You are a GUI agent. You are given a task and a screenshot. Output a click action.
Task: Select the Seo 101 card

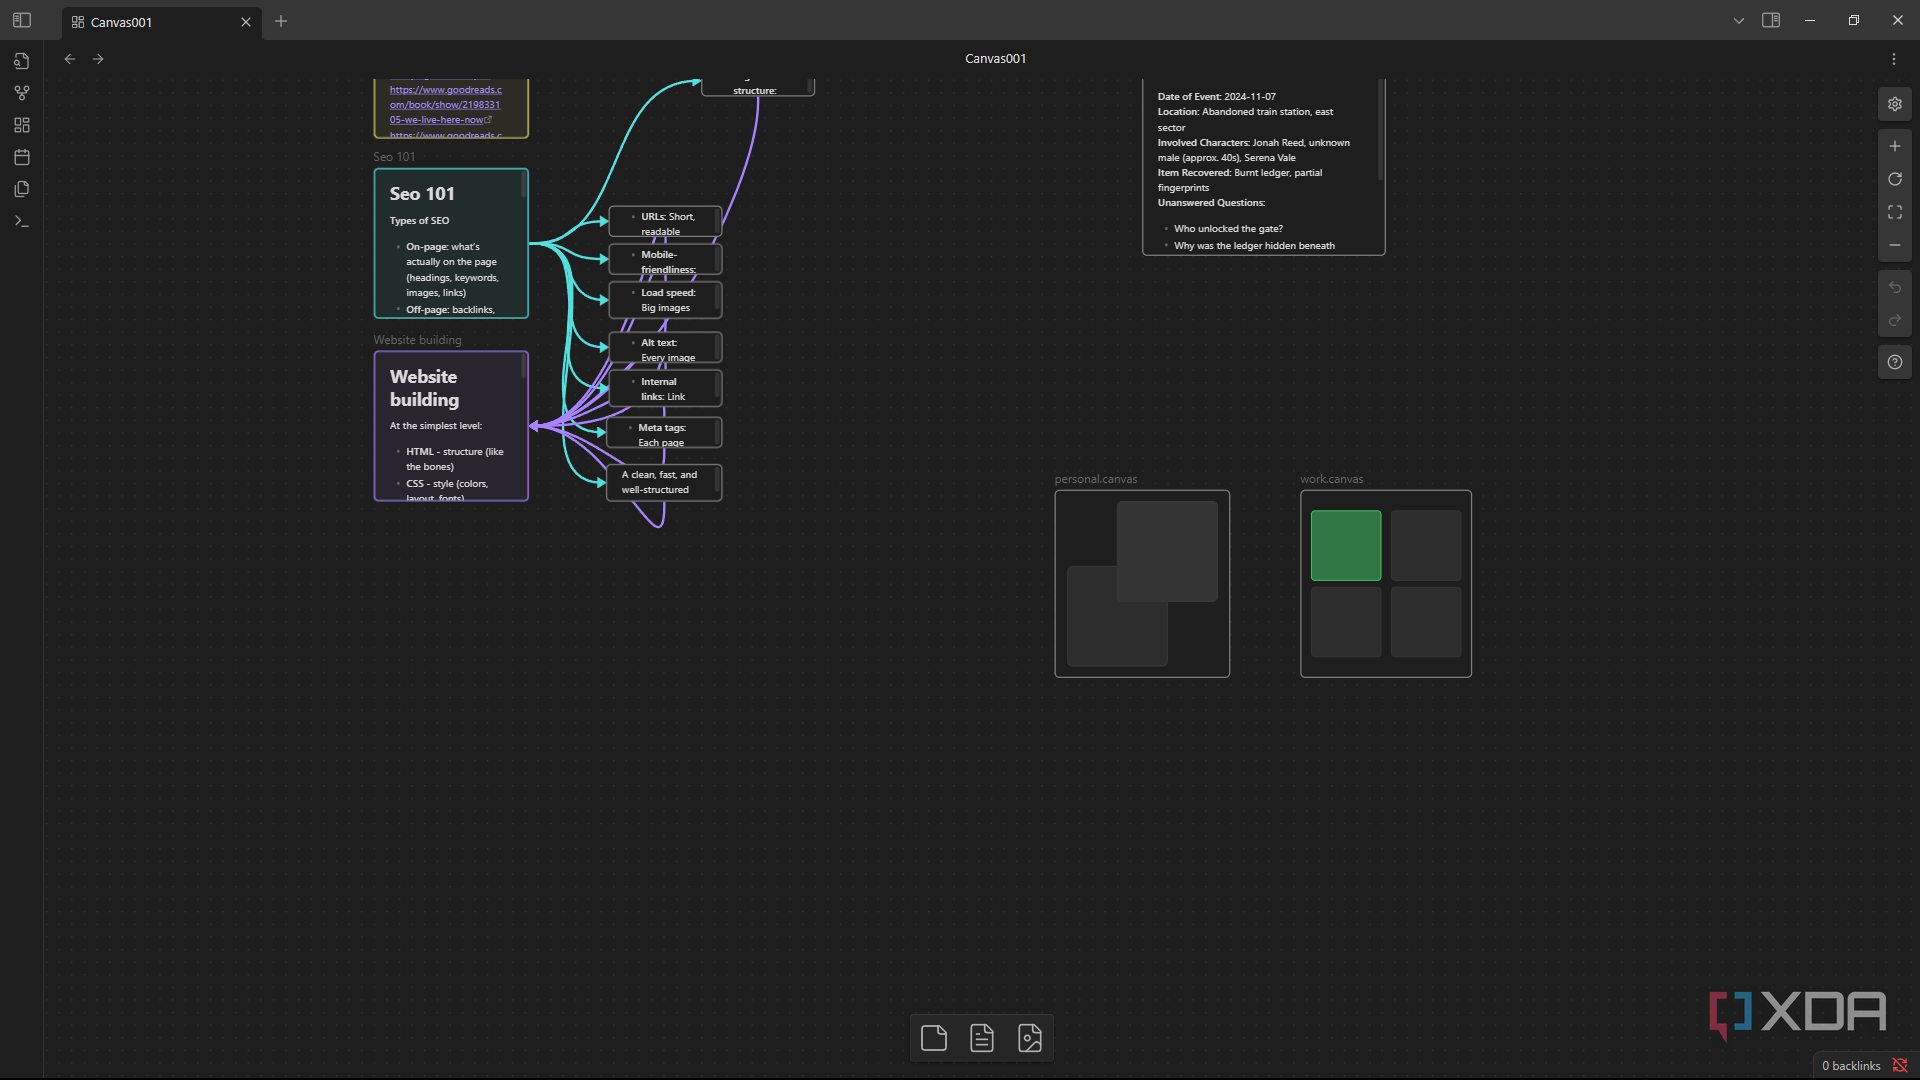pyautogui.click(x=451, y=244)
